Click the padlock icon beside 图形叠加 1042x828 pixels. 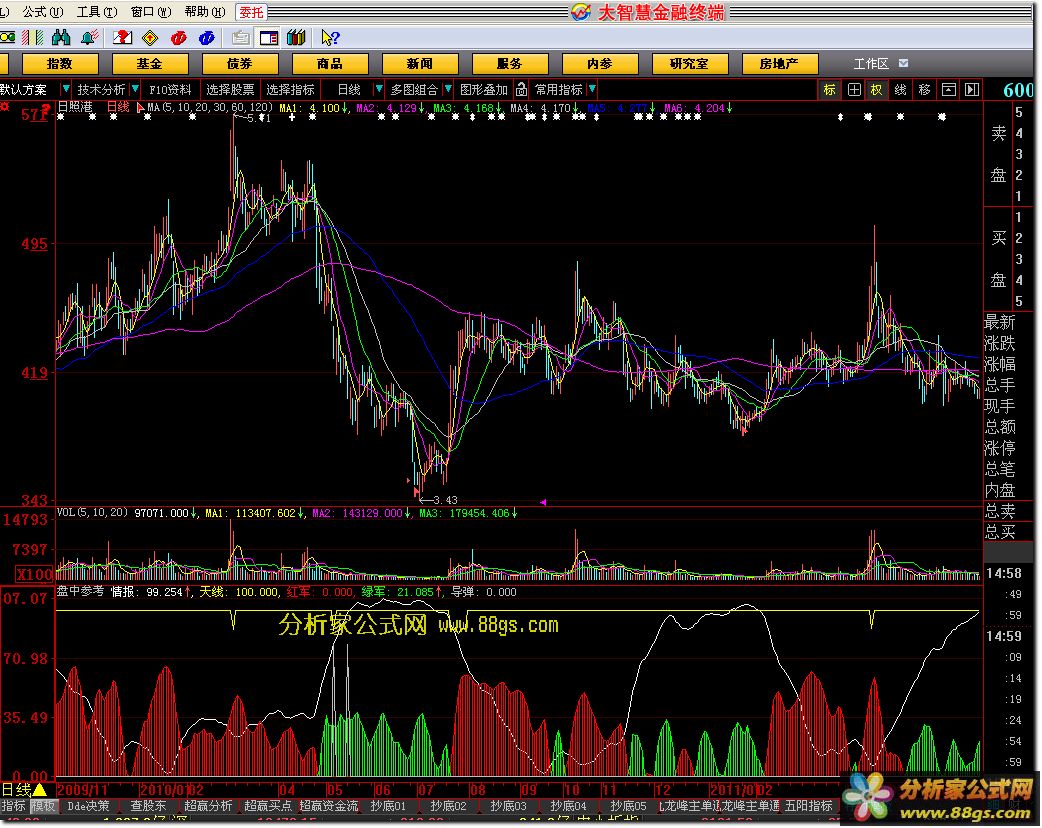tap(522, 89)
